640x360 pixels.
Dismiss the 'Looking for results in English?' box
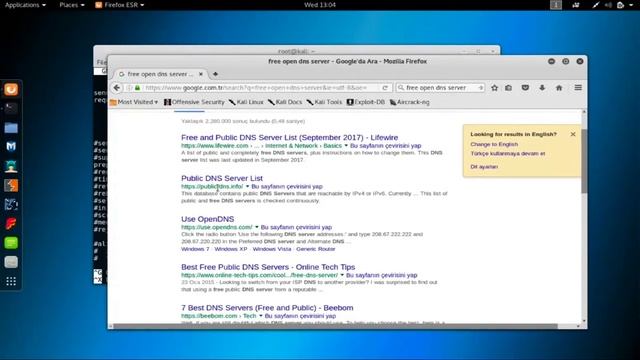coord(573,134)
